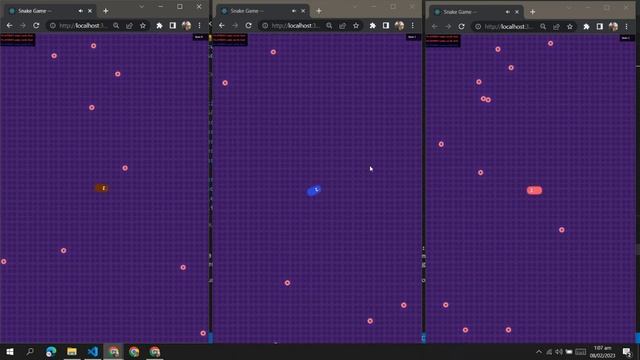The height and width of the screenshot is (360, 640).
Task: Open extensions in the right browser window
Action: [587, 27]
